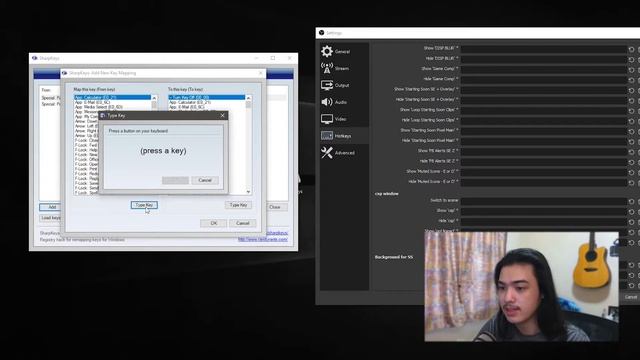Screen dimensions: 640x360
Task: Open the randyrants.com link in SharpKeys
Action: (262, 240)
